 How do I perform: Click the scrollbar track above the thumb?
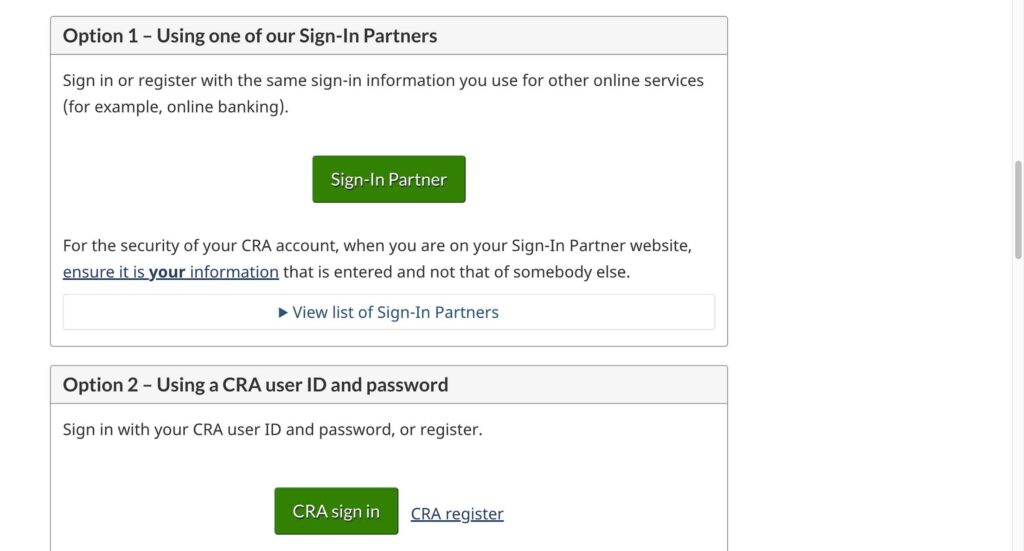(x=1018, y=80)
